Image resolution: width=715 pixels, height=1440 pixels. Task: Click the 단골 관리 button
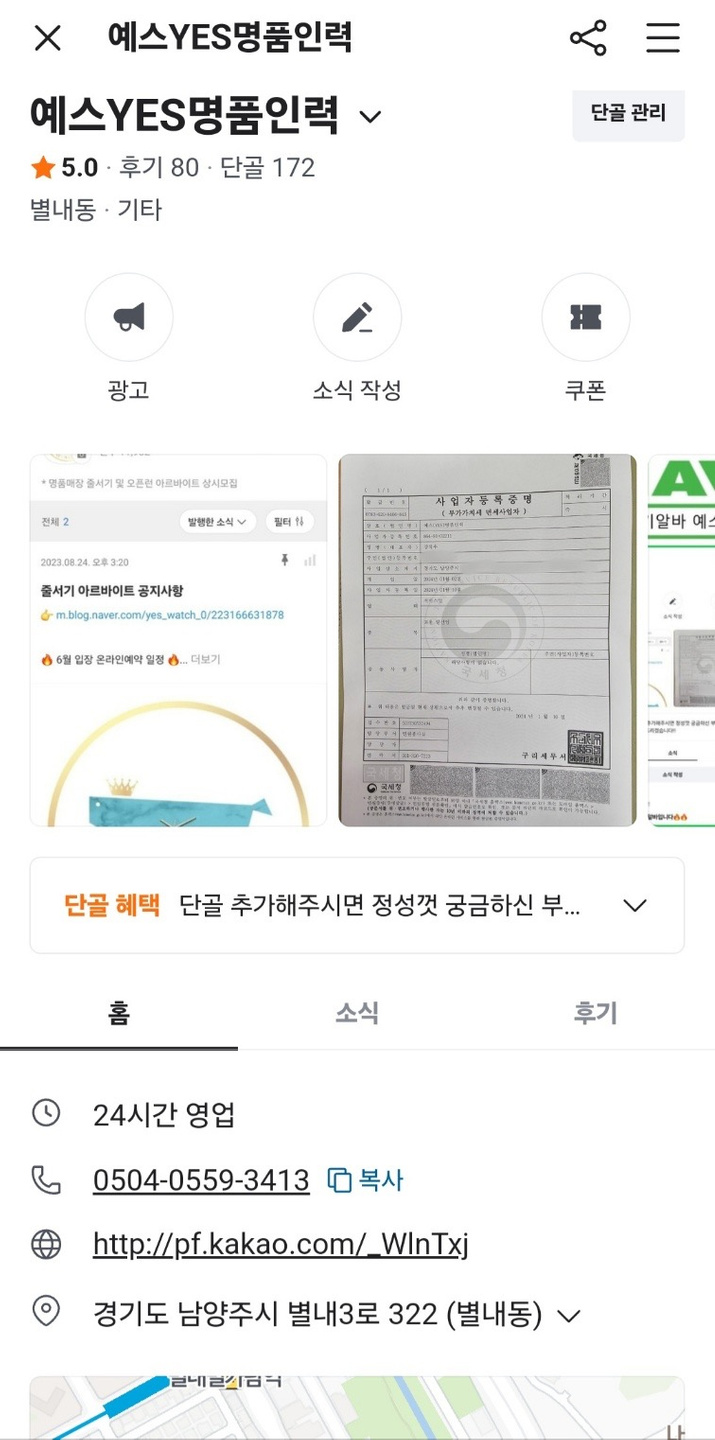click(x=628, y=114)
